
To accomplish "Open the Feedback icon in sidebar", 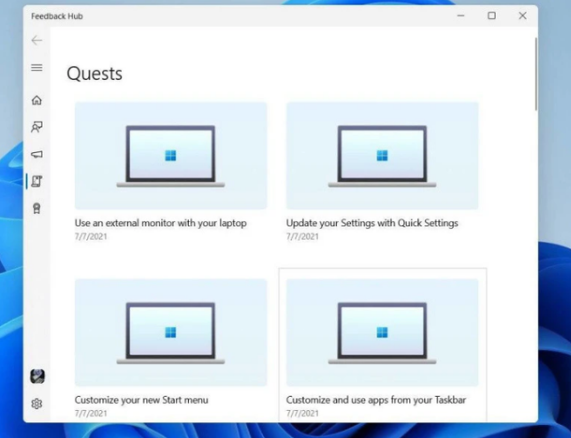I will click(37, 127).
